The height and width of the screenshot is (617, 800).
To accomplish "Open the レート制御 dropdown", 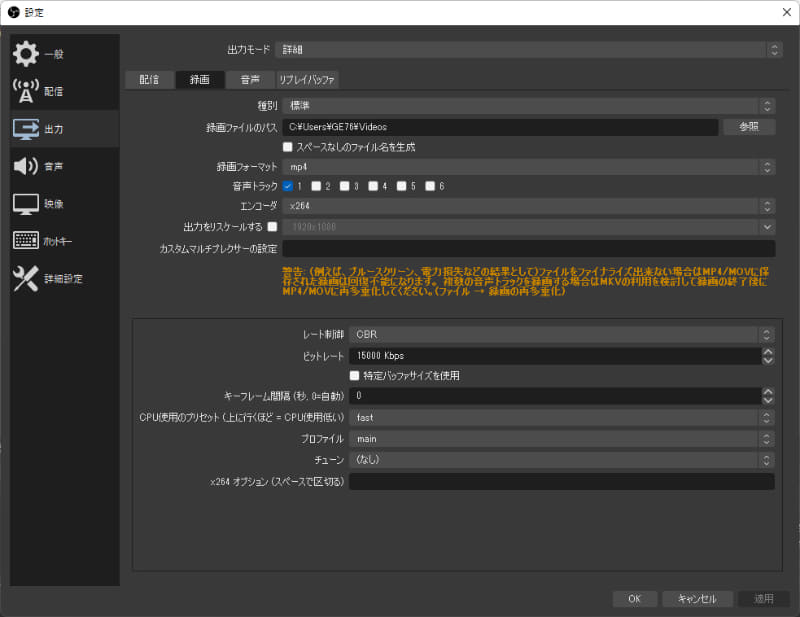I will click(560, 335).
